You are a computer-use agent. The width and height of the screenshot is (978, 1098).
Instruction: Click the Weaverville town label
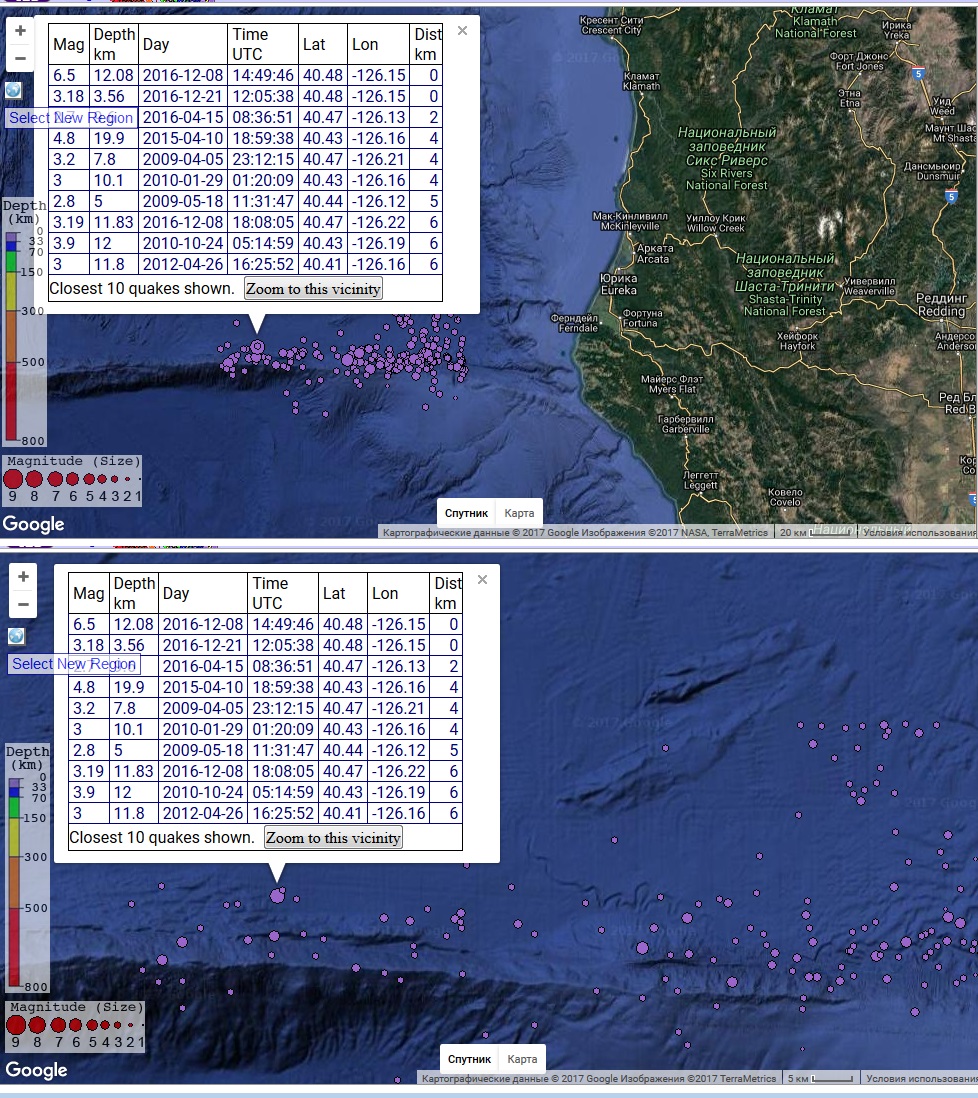point(869,286)
